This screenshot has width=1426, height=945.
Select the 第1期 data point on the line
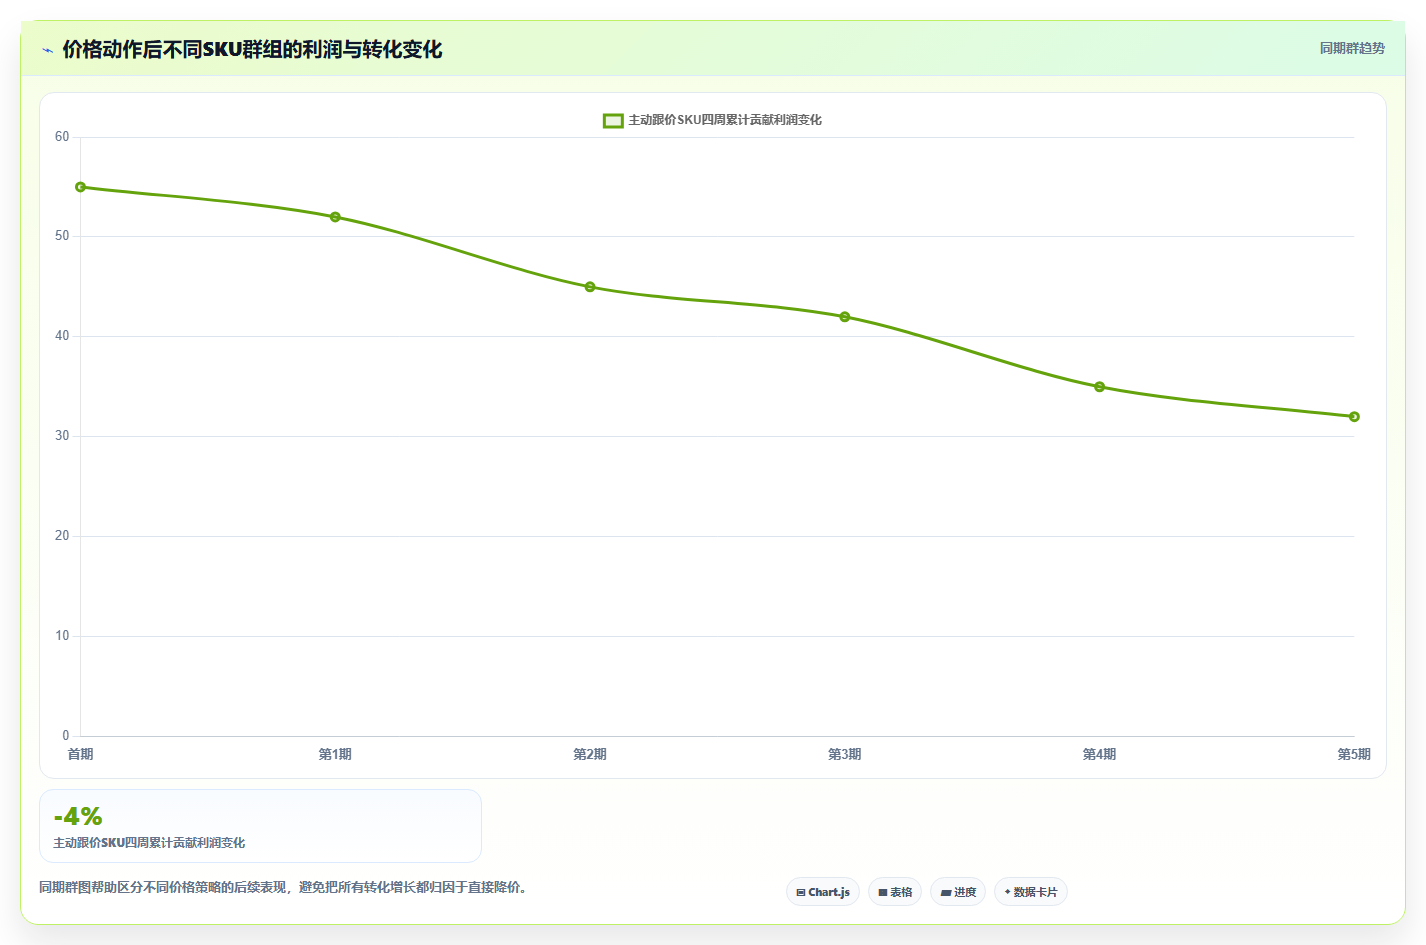click(x=335, y=217)
